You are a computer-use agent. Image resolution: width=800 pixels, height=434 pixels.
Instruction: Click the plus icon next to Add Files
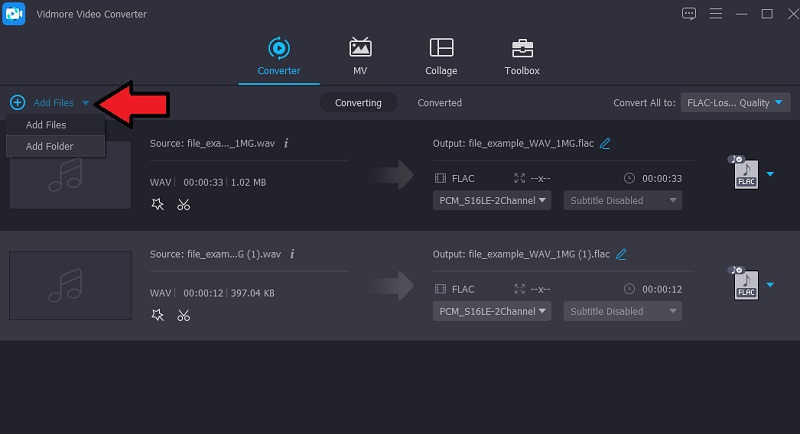coord(17,103)
